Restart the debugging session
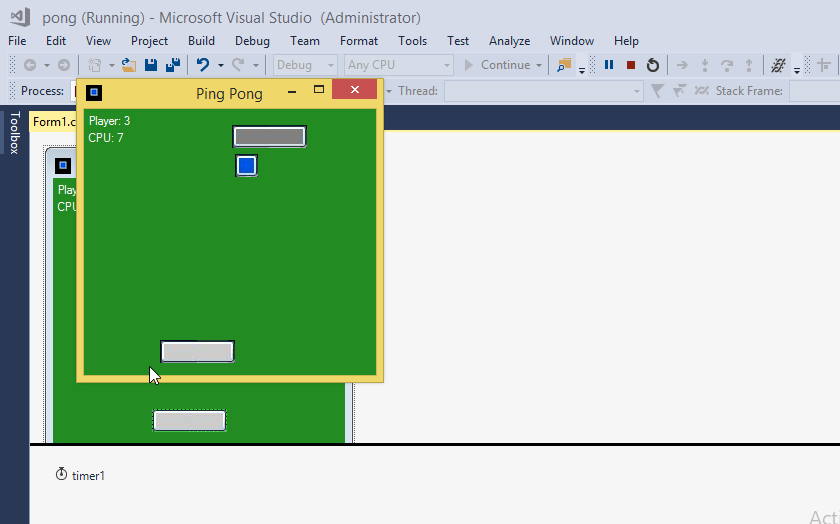Screen dimensions: 840x524 click(652, 65)
